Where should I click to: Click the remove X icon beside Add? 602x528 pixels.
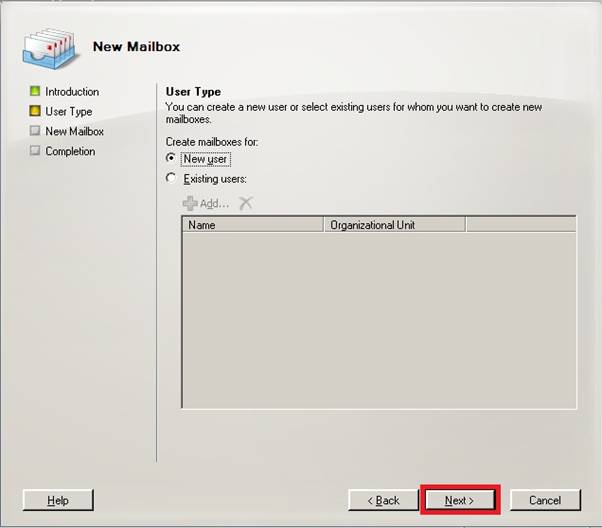click(246, 203)
